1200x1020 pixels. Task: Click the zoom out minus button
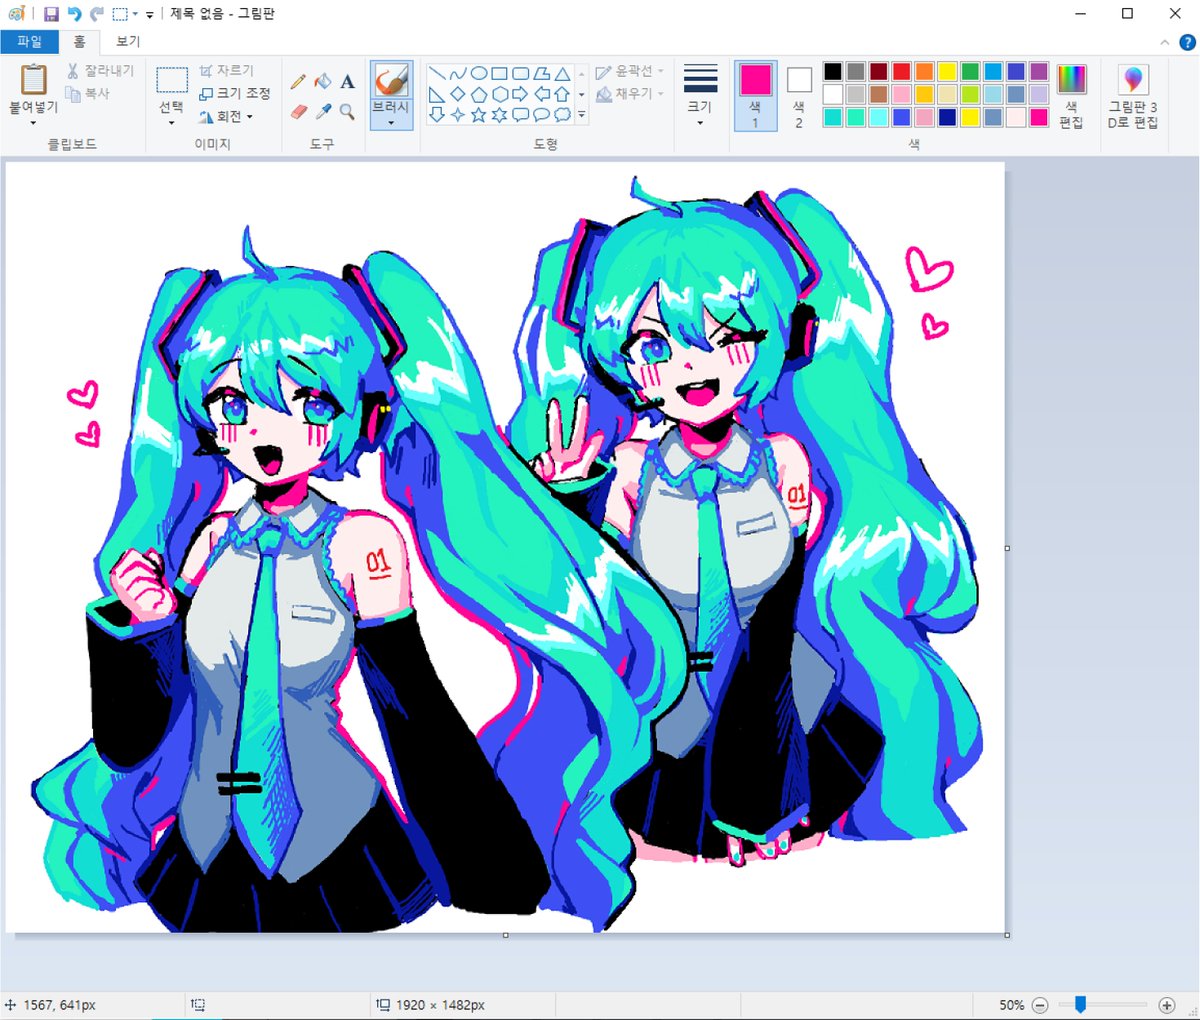pyautogui.click(x=1040, y=1005)
